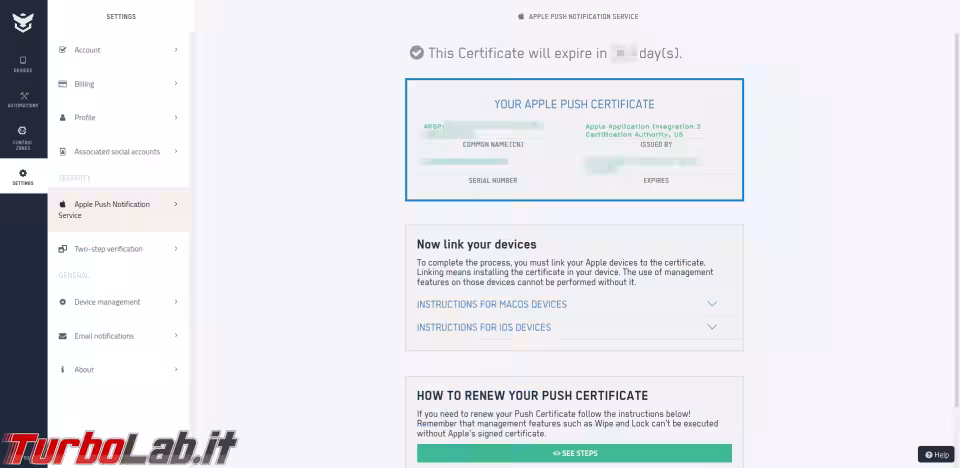Select the Settings gear icon
Image resolution: width=960 pixels, height=468 pixels.
coord(23,173)
